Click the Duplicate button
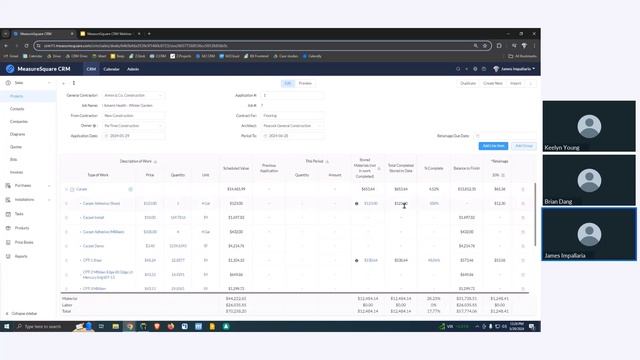This screenshot has height=360, width=640. point(468,83)
